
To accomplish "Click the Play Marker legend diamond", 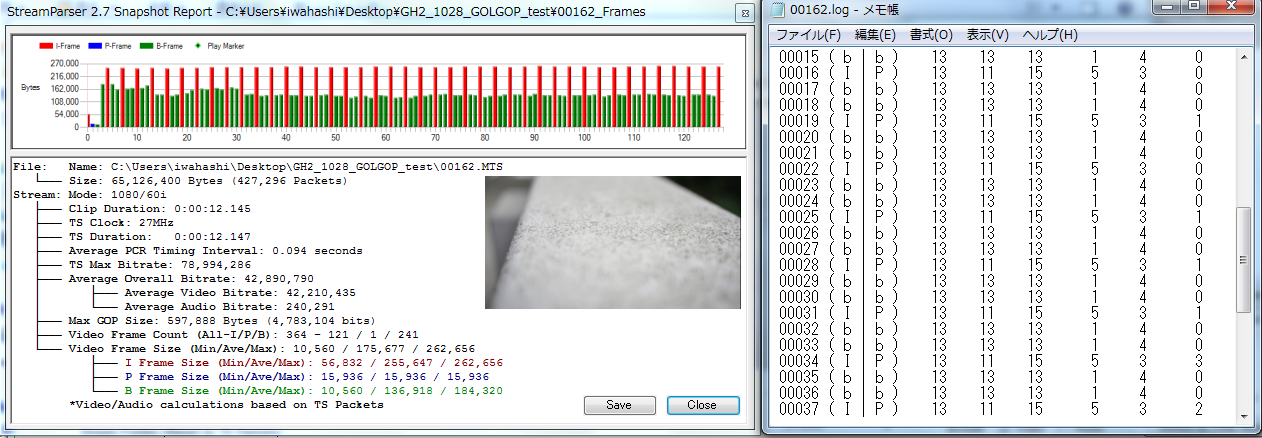I will click(x=197, y=46).
